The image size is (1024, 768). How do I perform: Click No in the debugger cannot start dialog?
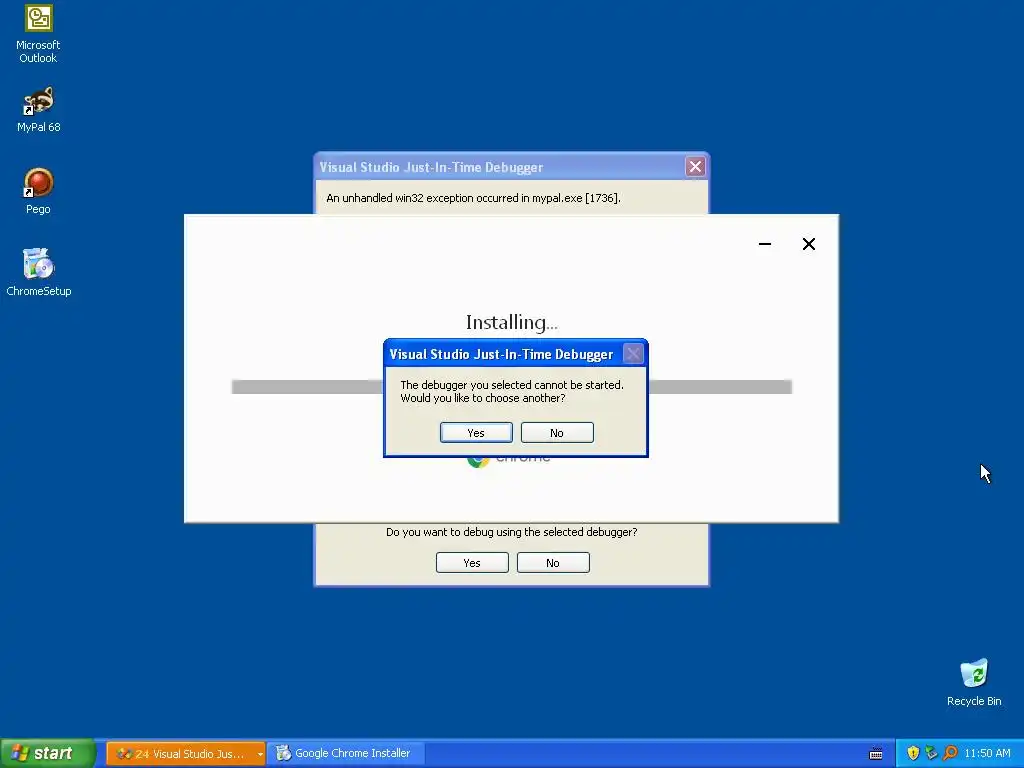pyautogui.click(x=557, y=432)
